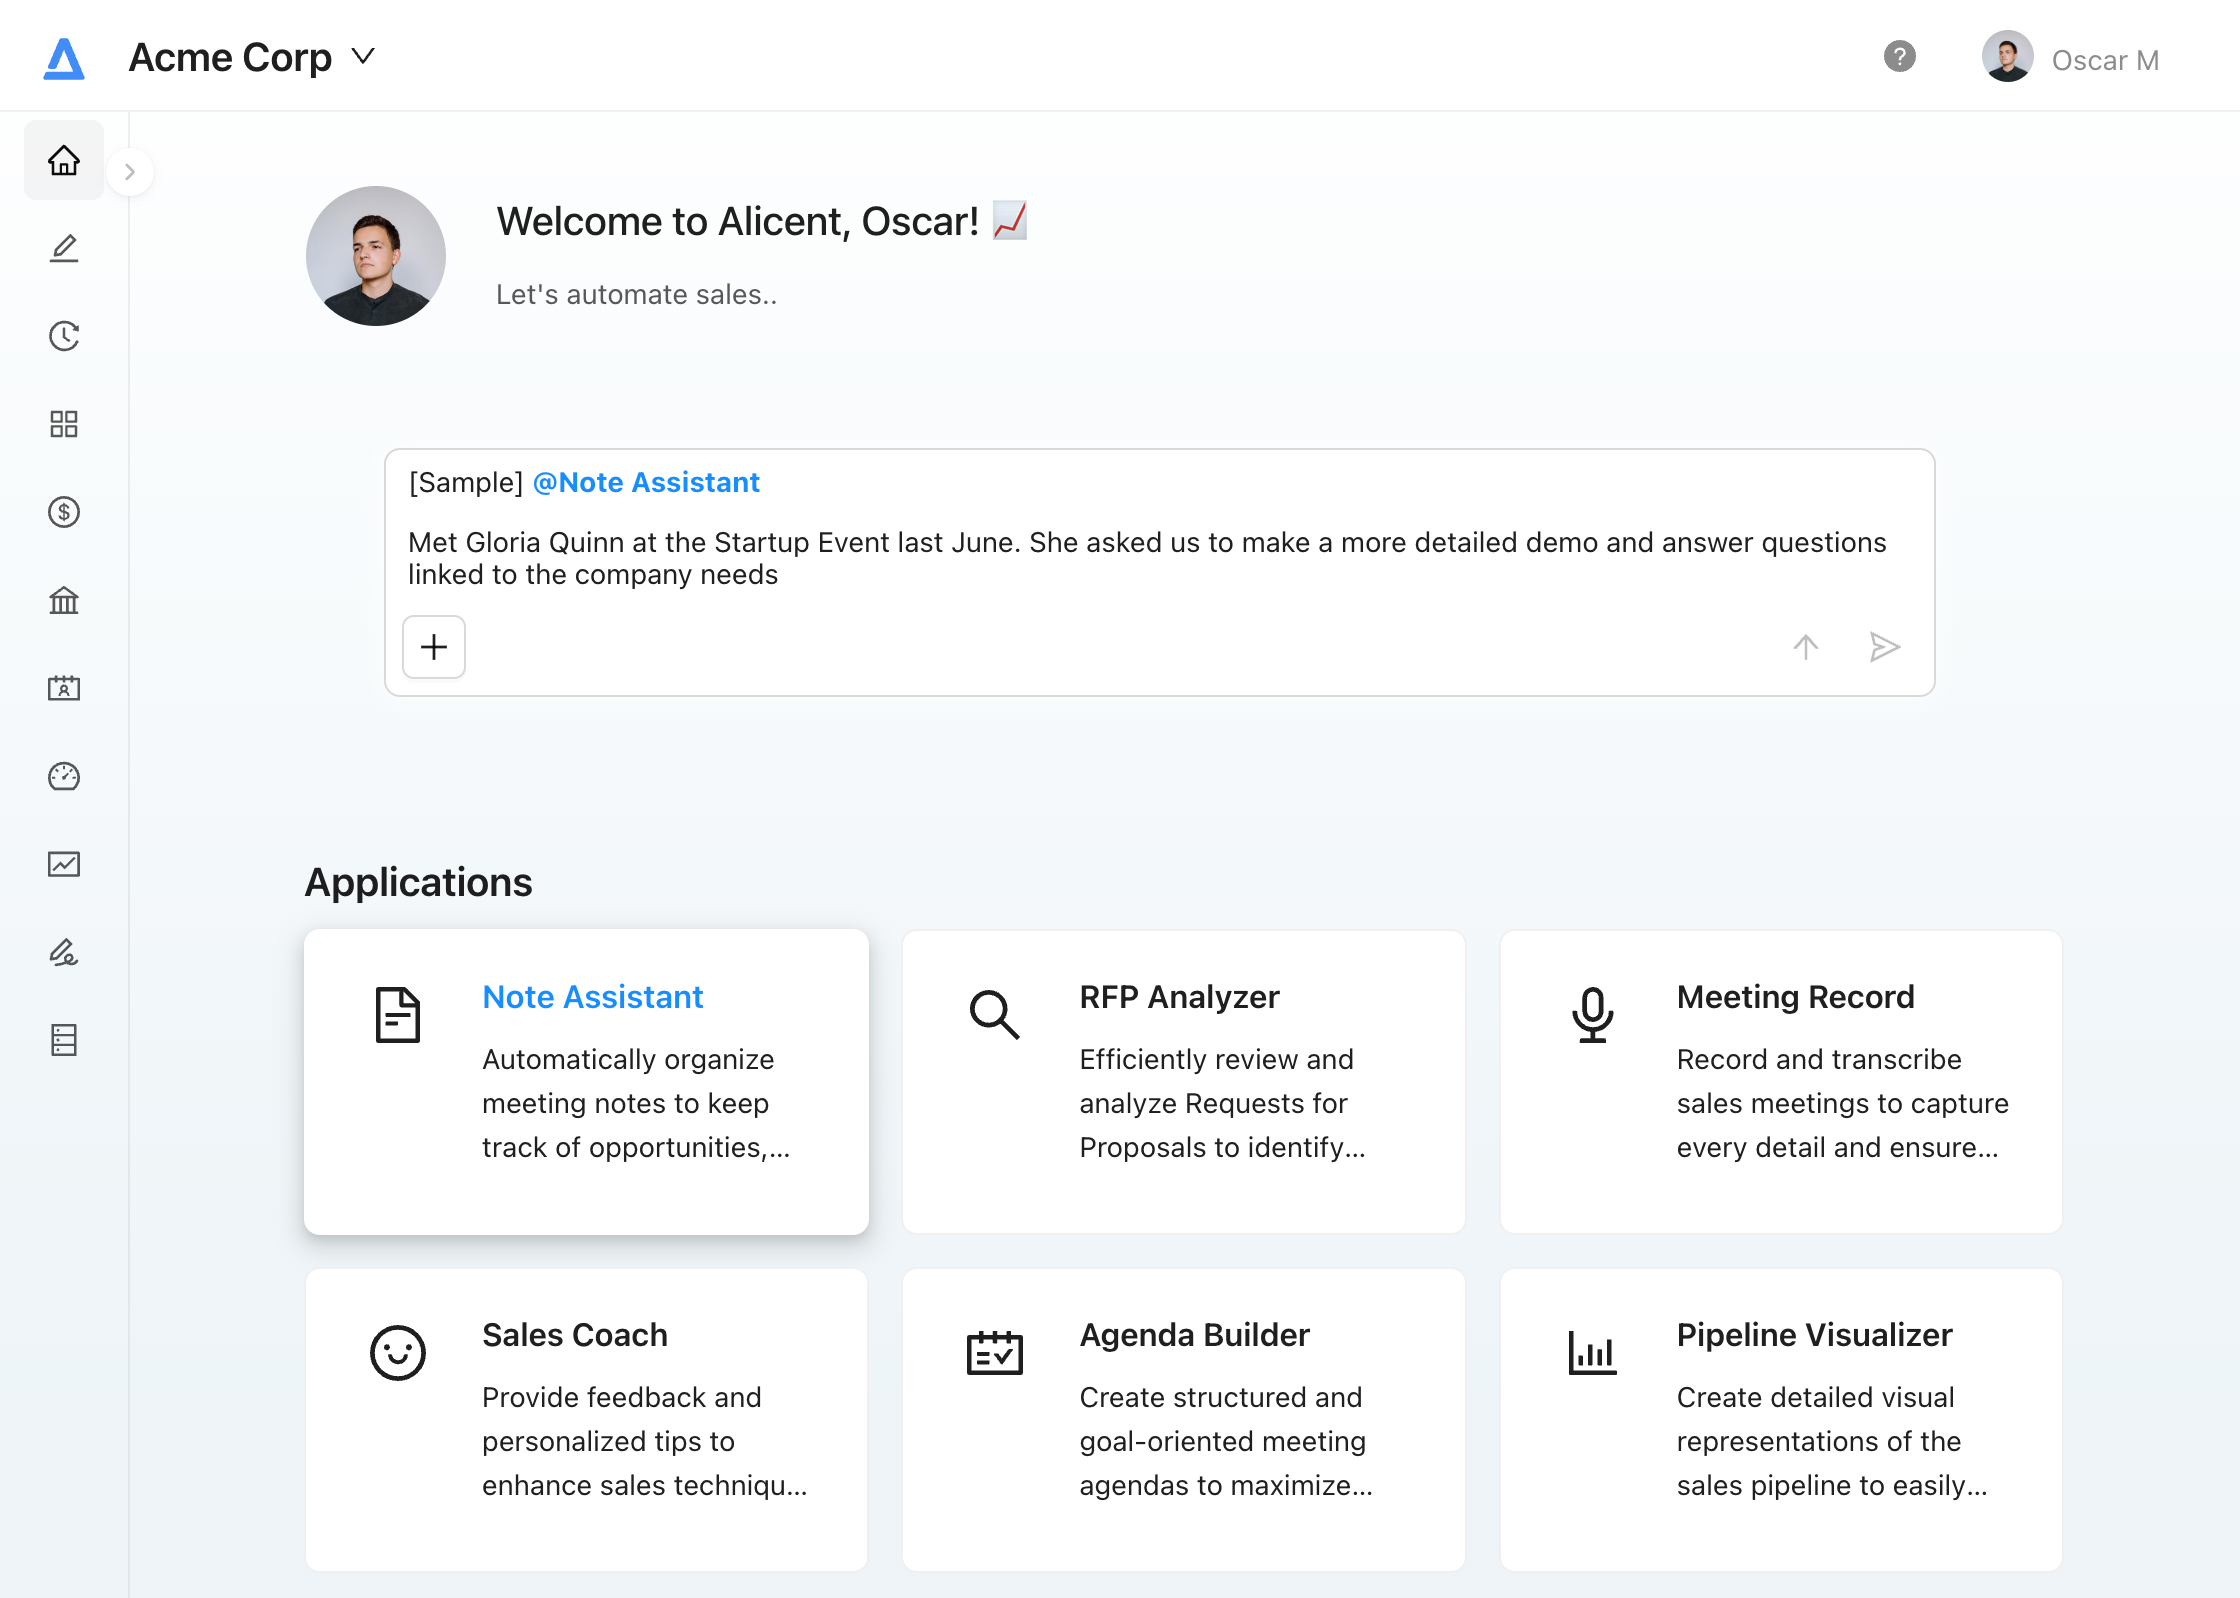Select the bank icon in the sidebar
The width and height of the screenshot is (2240, 1598).
(x=63, y=601)
